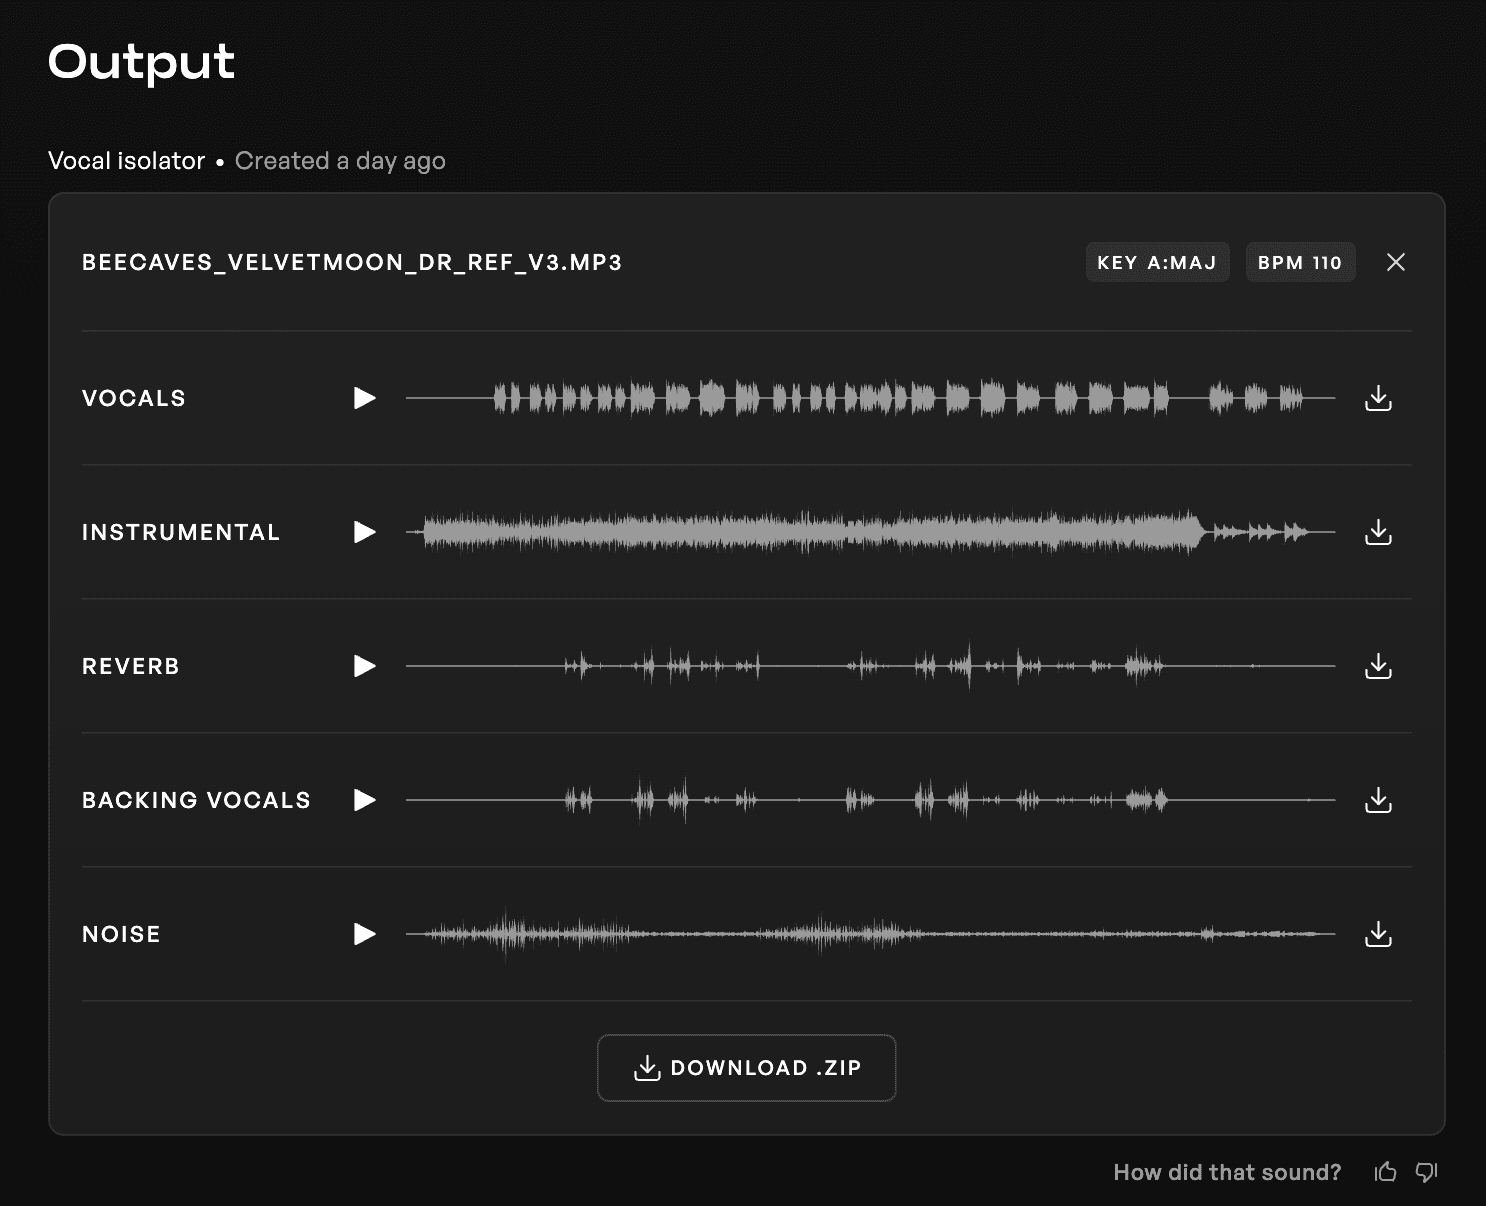Play the Instrumental stem
This screenshot has height=1206, width=1486.
(365, 532)
